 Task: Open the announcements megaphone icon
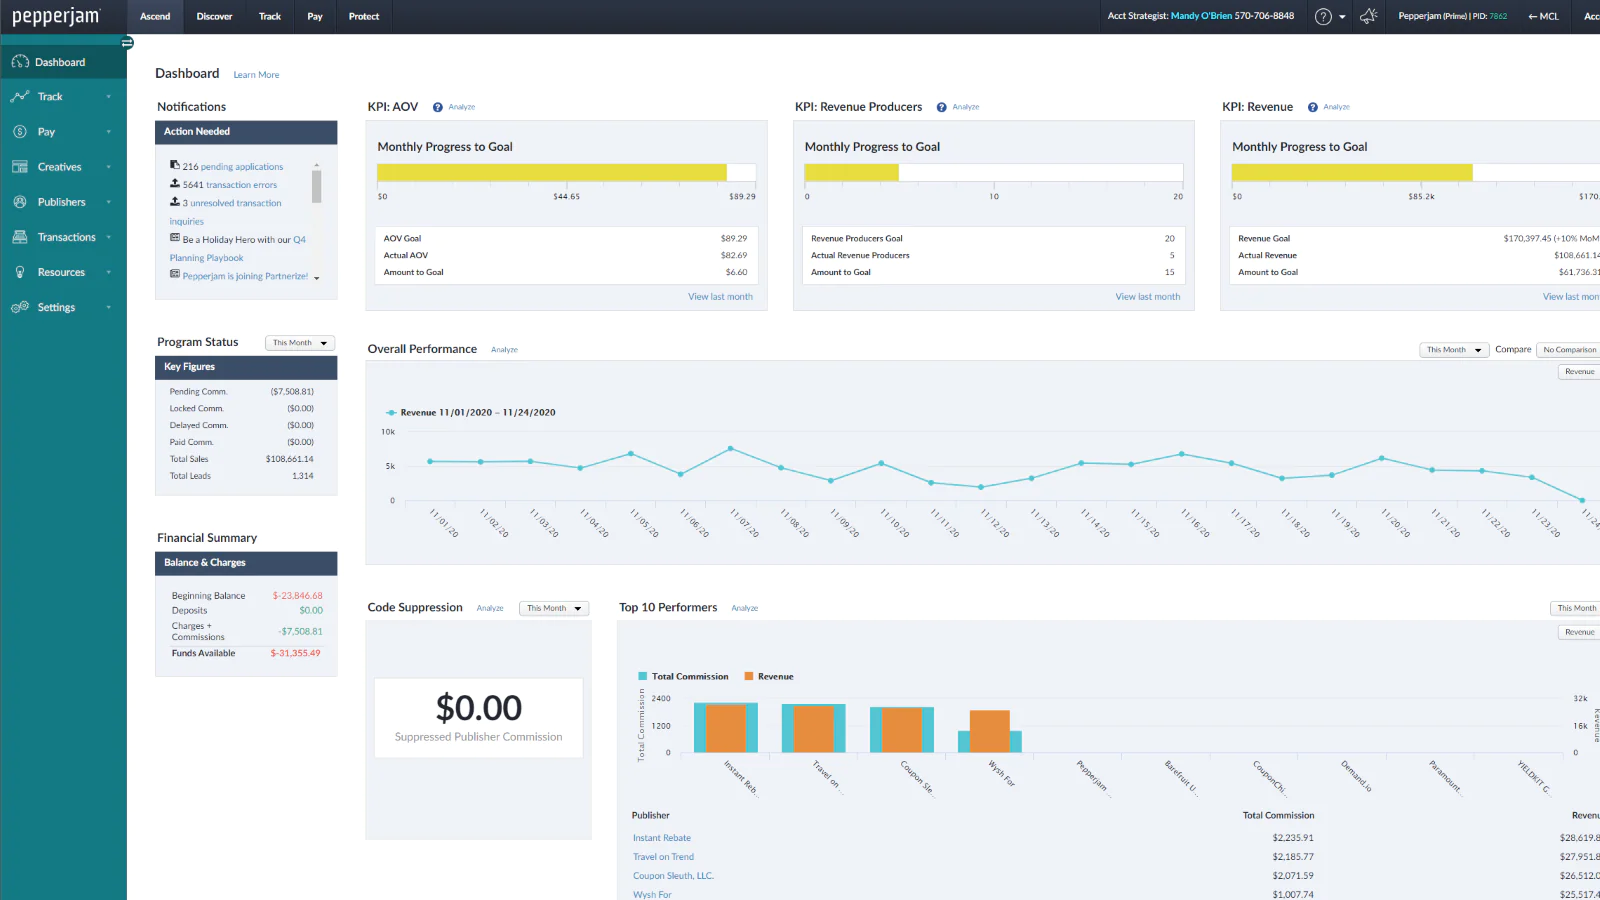click(x=1369, y=16)
